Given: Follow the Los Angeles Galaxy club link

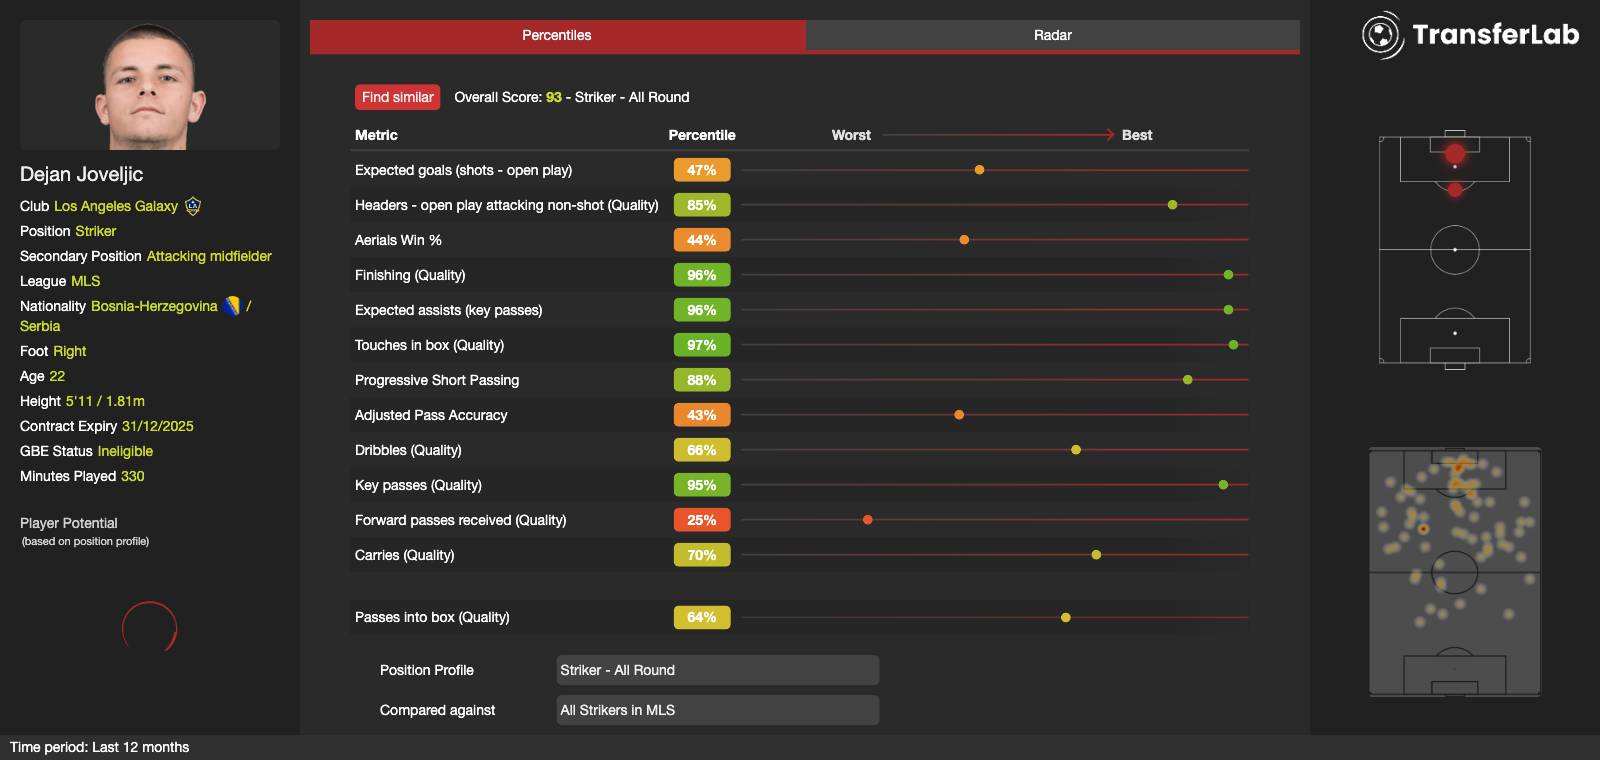Looking at the screenshot, I should pos(116,206).
